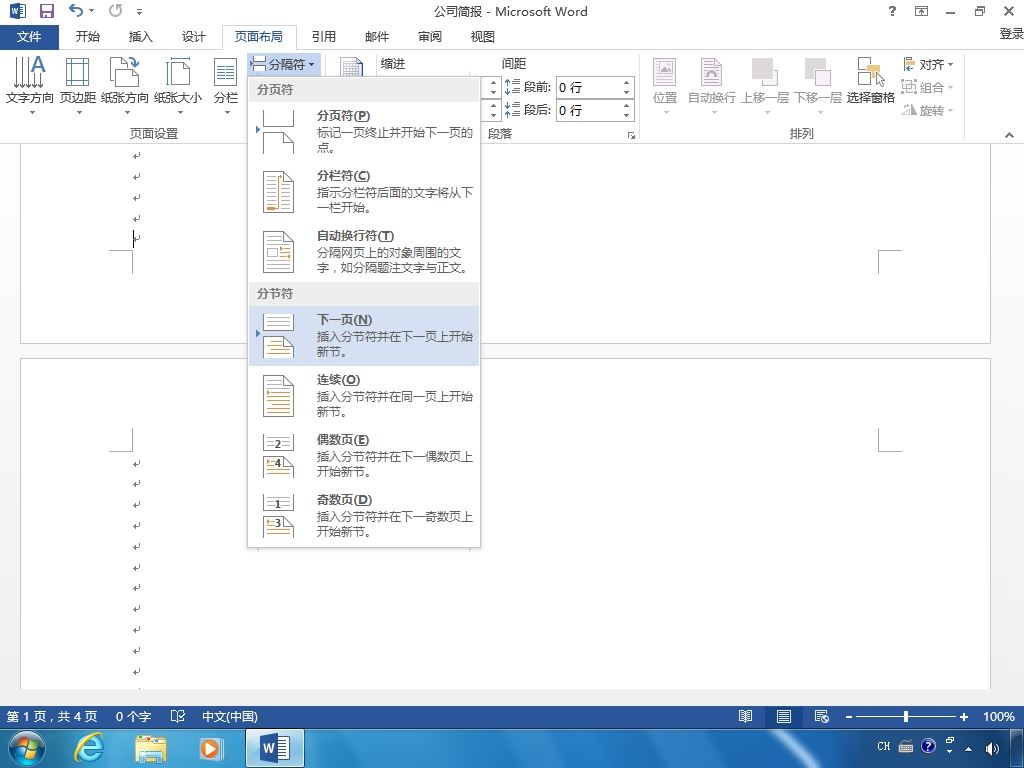Open Internet Explorer from taskbar
The image size is (1024, 768).
coord(89,748)
